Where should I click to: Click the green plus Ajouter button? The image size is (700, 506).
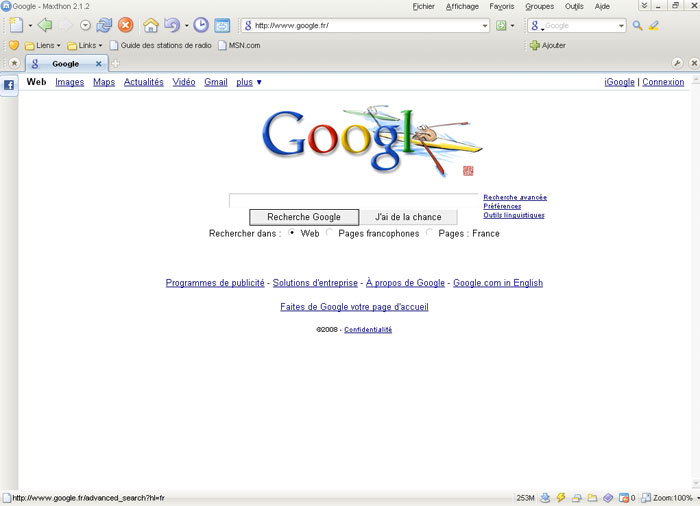click(x=548, y=46)
